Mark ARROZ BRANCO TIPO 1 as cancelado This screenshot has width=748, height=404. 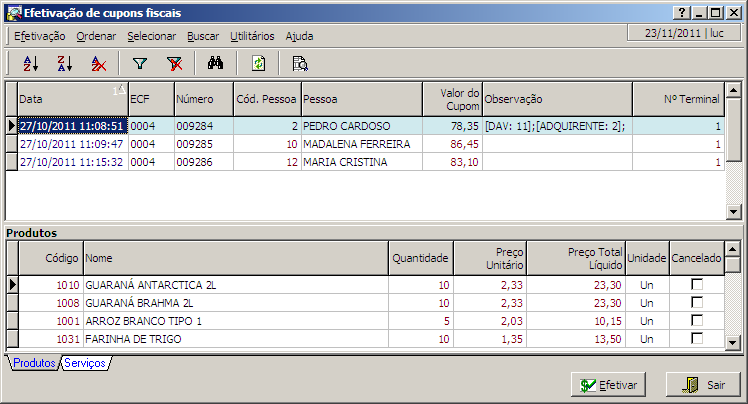click(697, 321)
